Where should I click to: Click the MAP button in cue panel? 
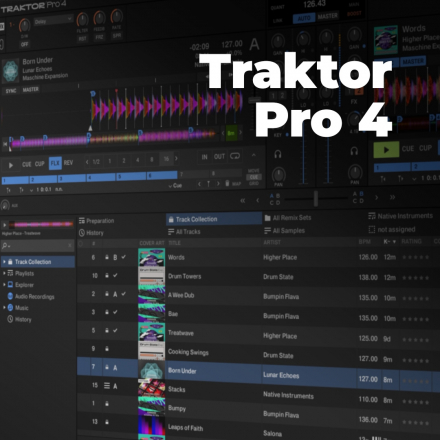(236, 184)
